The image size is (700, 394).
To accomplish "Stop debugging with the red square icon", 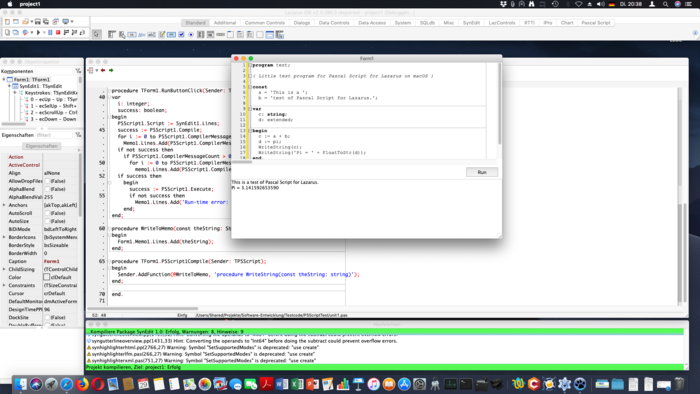I will coord(58,33).
